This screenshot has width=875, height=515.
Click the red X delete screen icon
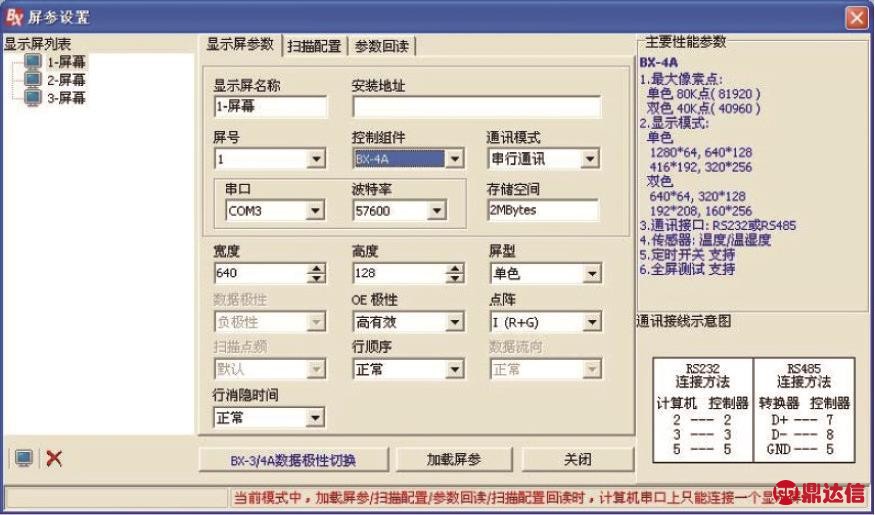point(54,459)
